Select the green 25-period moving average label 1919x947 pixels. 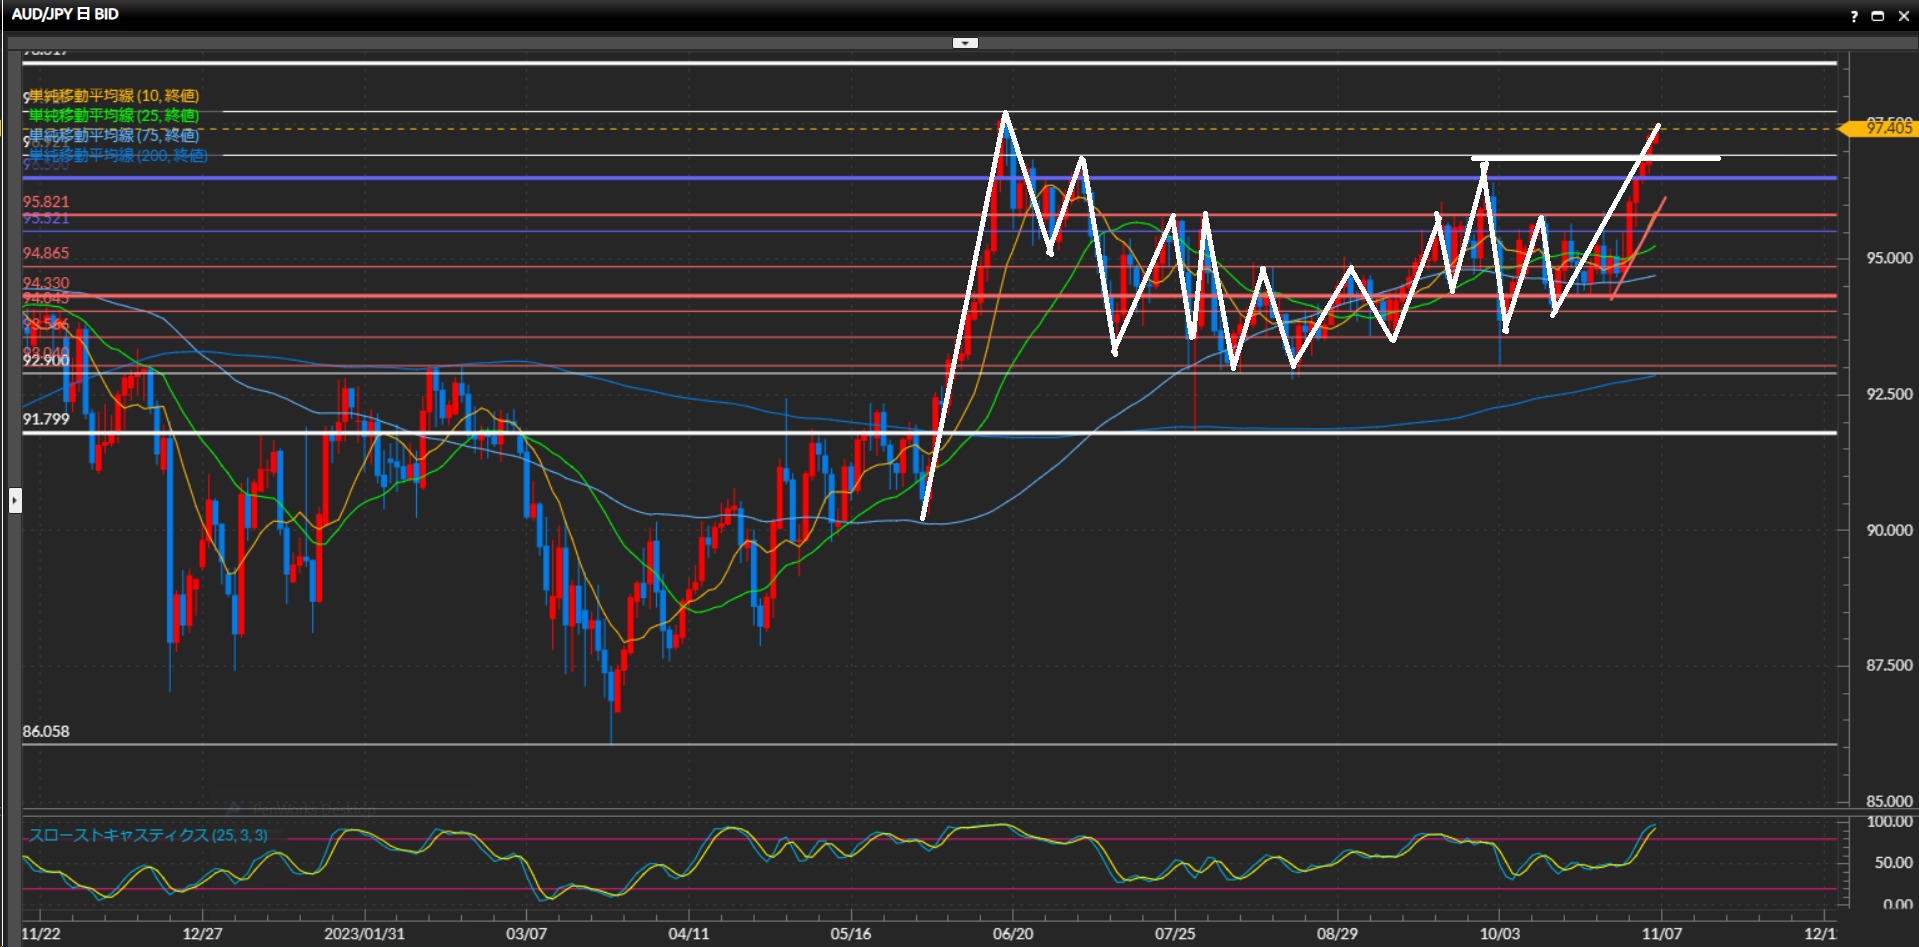(x=114, y=116)
